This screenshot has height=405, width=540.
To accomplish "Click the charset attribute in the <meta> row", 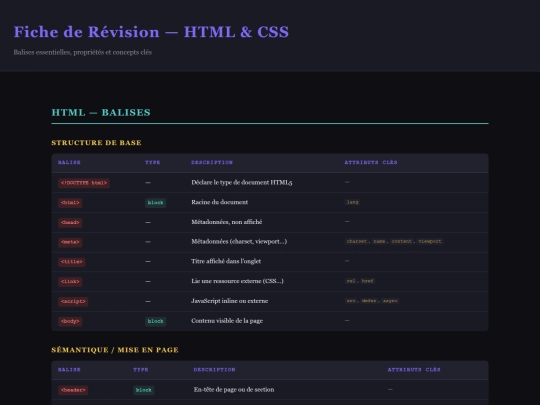I will 357,241.
